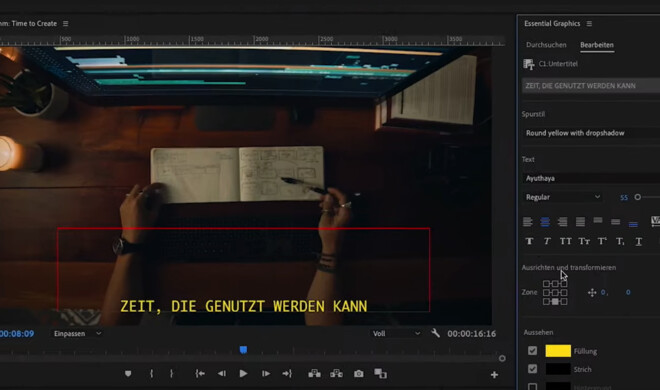Toggle superscript style
The width and height of the screenshot is (660, 390).
(x=602, y=241)
